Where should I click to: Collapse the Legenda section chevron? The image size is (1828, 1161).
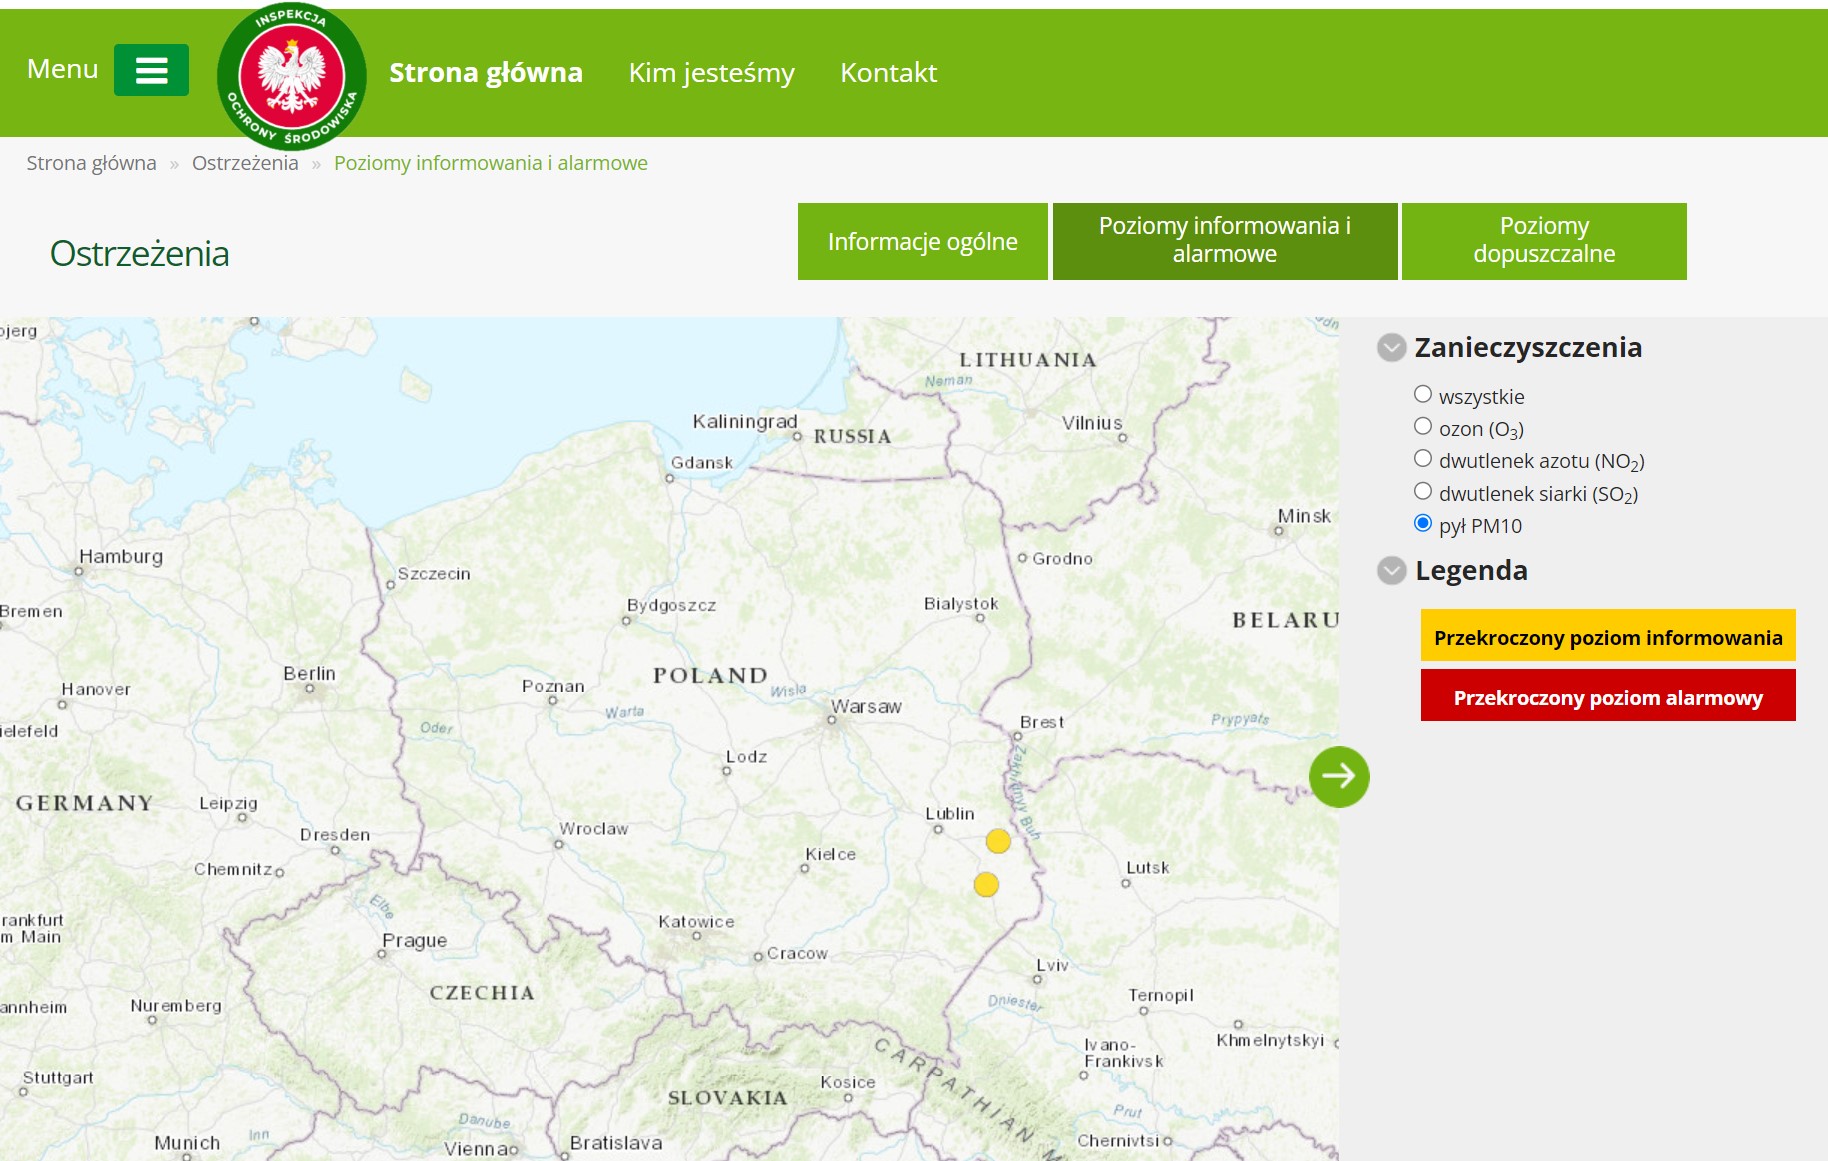[x=1391, y=571]
